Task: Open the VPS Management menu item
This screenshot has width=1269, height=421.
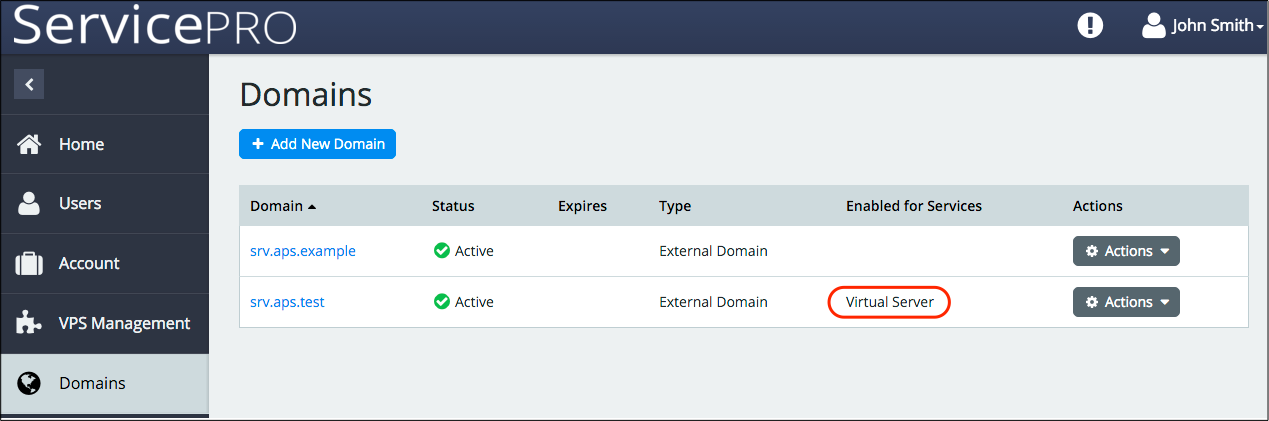Action: pyautogui.click(x=124, y=323)
